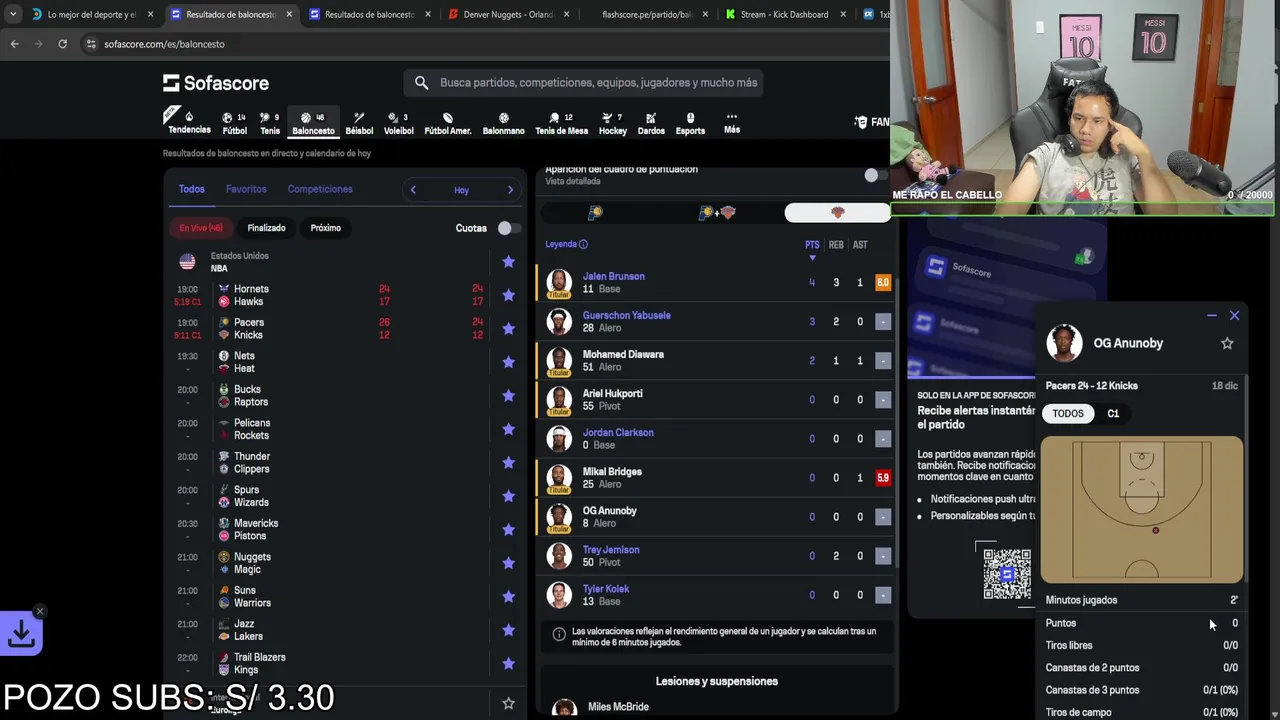
Task: Select the Pacers team filter
Action: [595, 212]
